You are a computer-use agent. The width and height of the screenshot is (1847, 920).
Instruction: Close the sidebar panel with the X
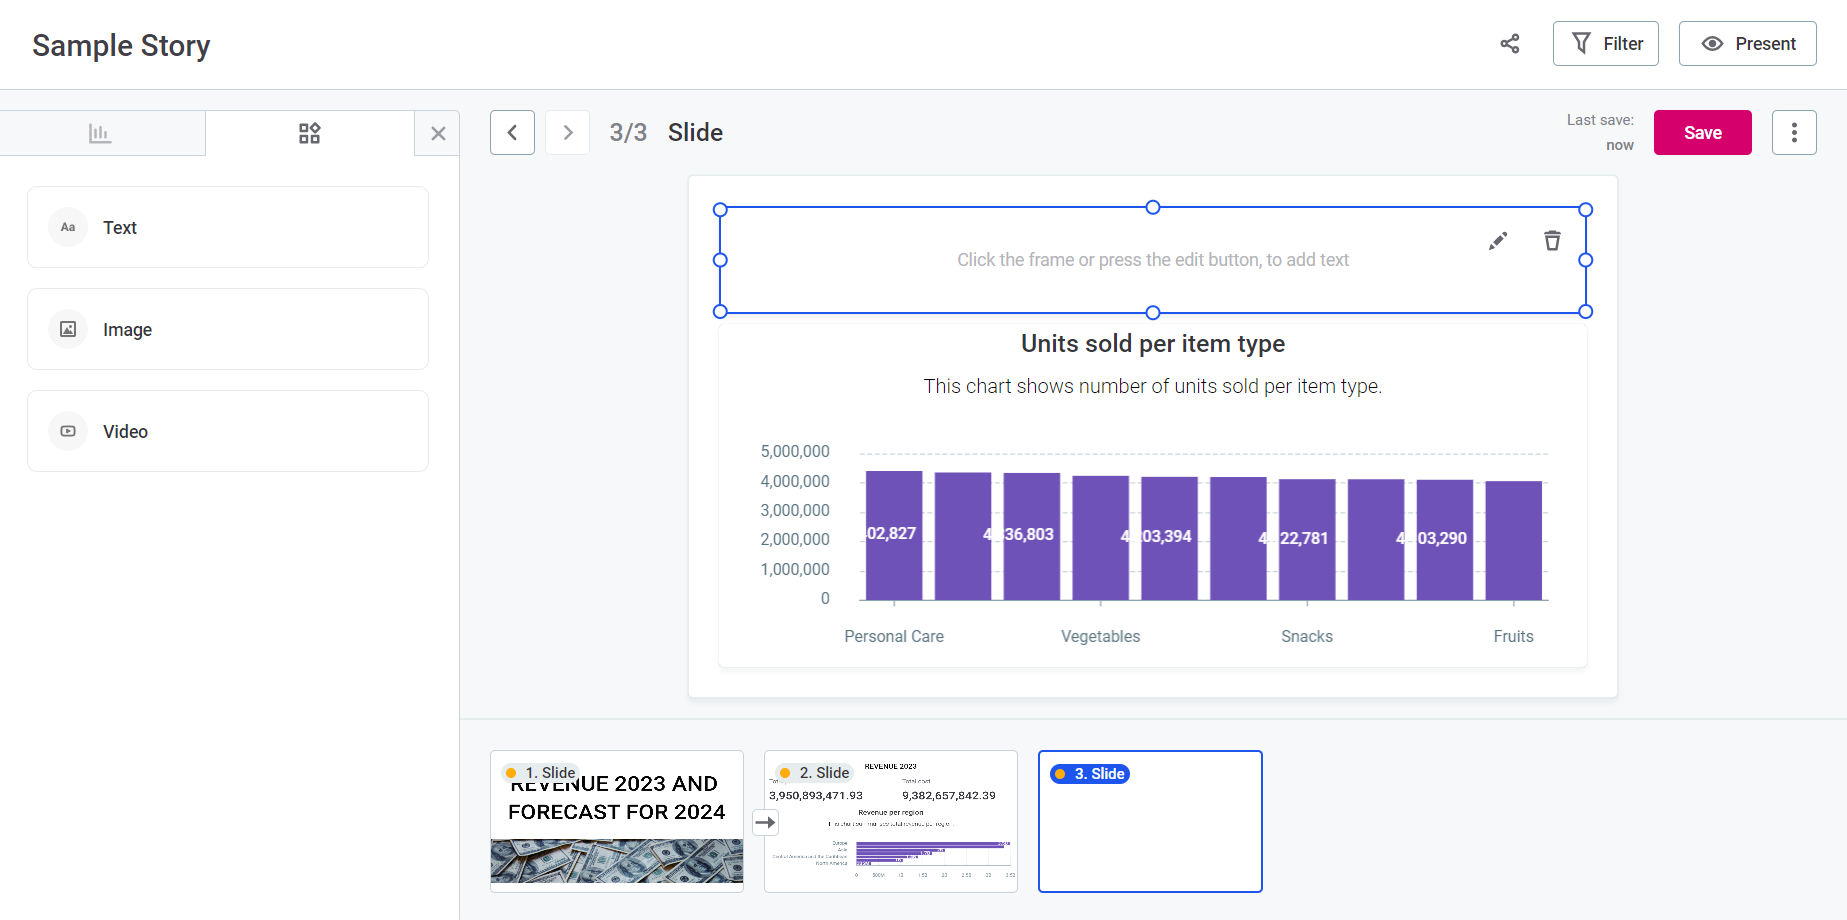pyautogui.click(x=437, y=132)
